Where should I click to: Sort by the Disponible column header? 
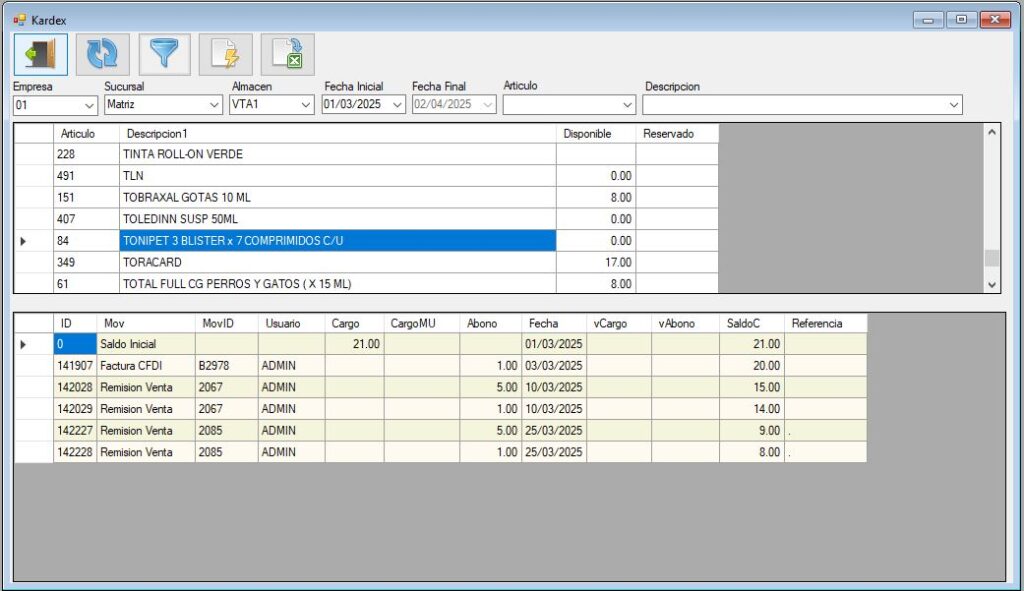point(596,133)
